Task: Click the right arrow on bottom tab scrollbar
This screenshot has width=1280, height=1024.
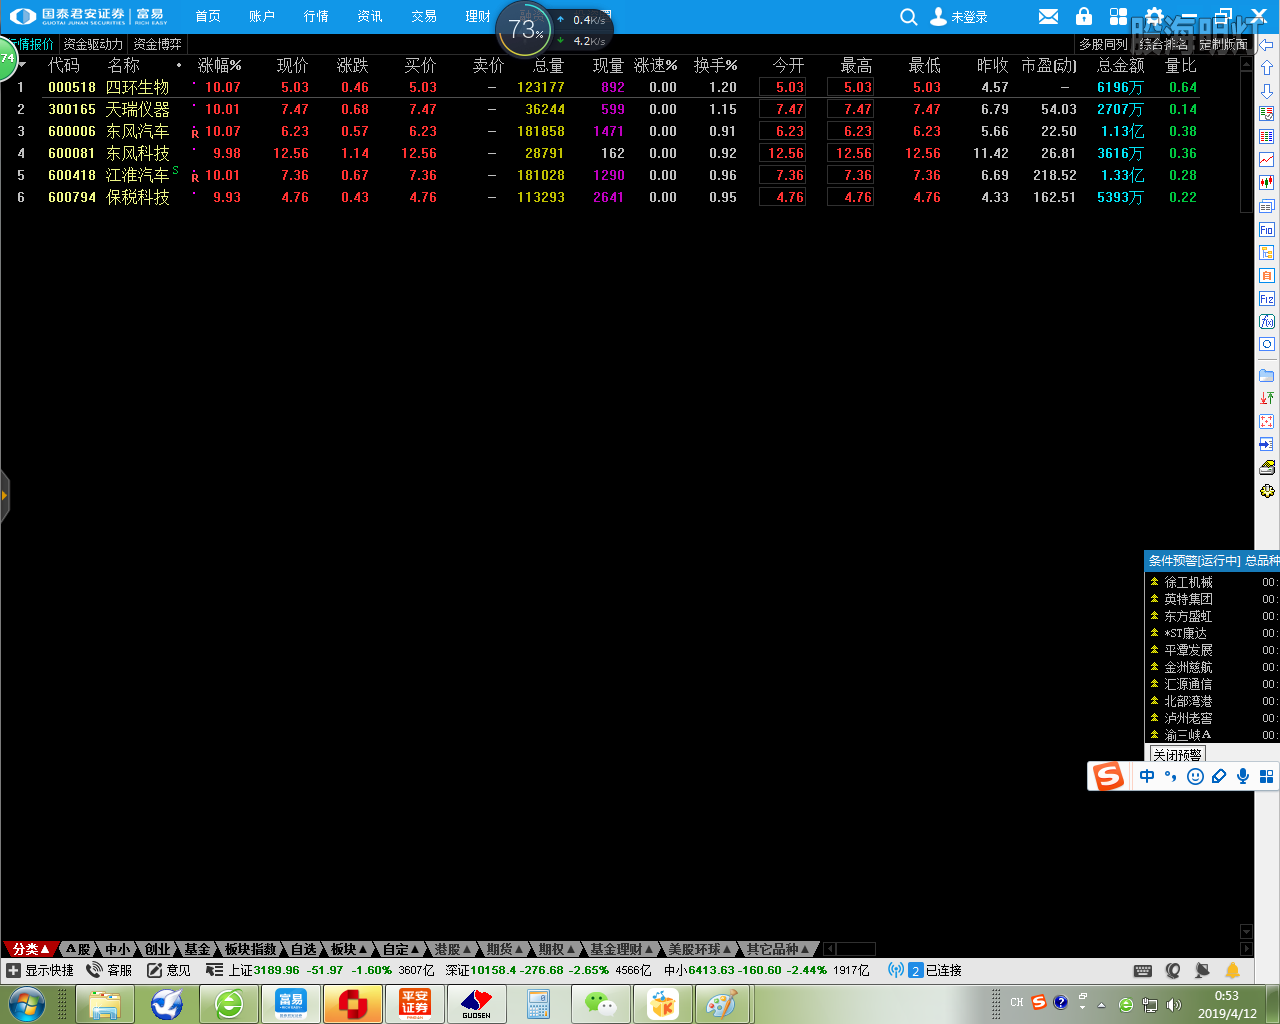Action: click(x=1246, y=949)
